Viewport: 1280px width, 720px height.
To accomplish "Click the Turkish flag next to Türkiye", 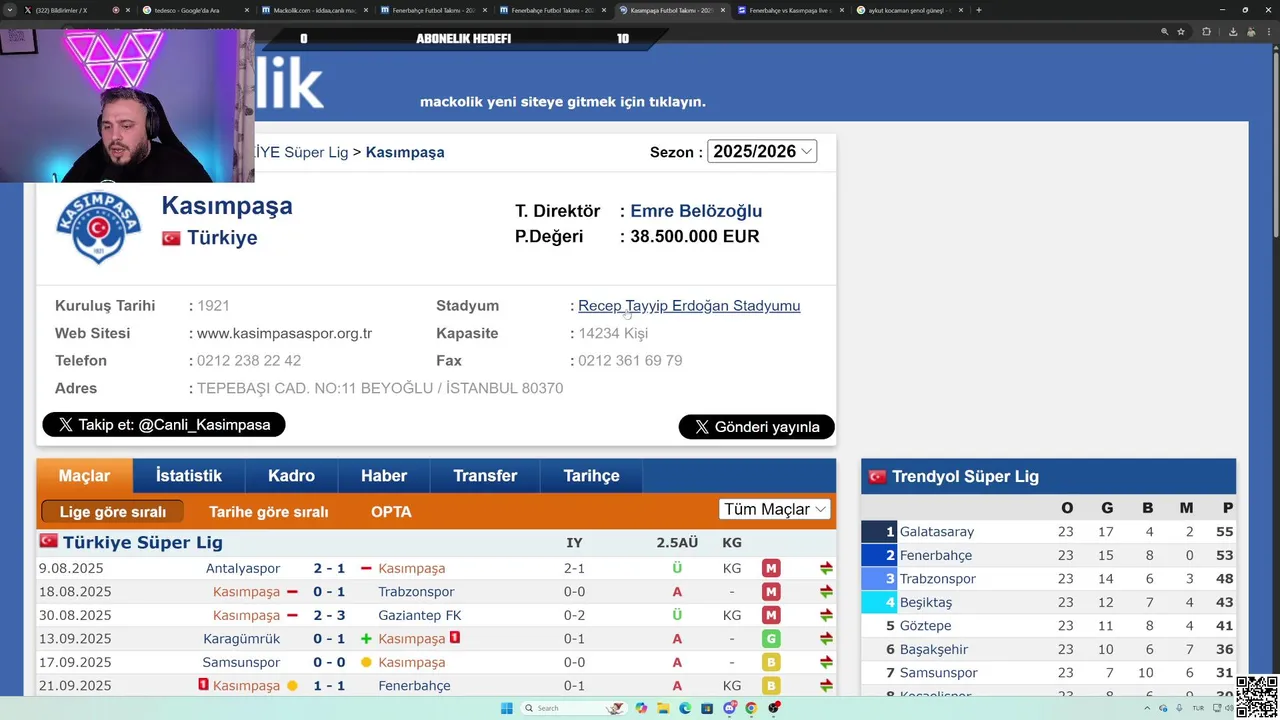I will (x=171, y=238).
